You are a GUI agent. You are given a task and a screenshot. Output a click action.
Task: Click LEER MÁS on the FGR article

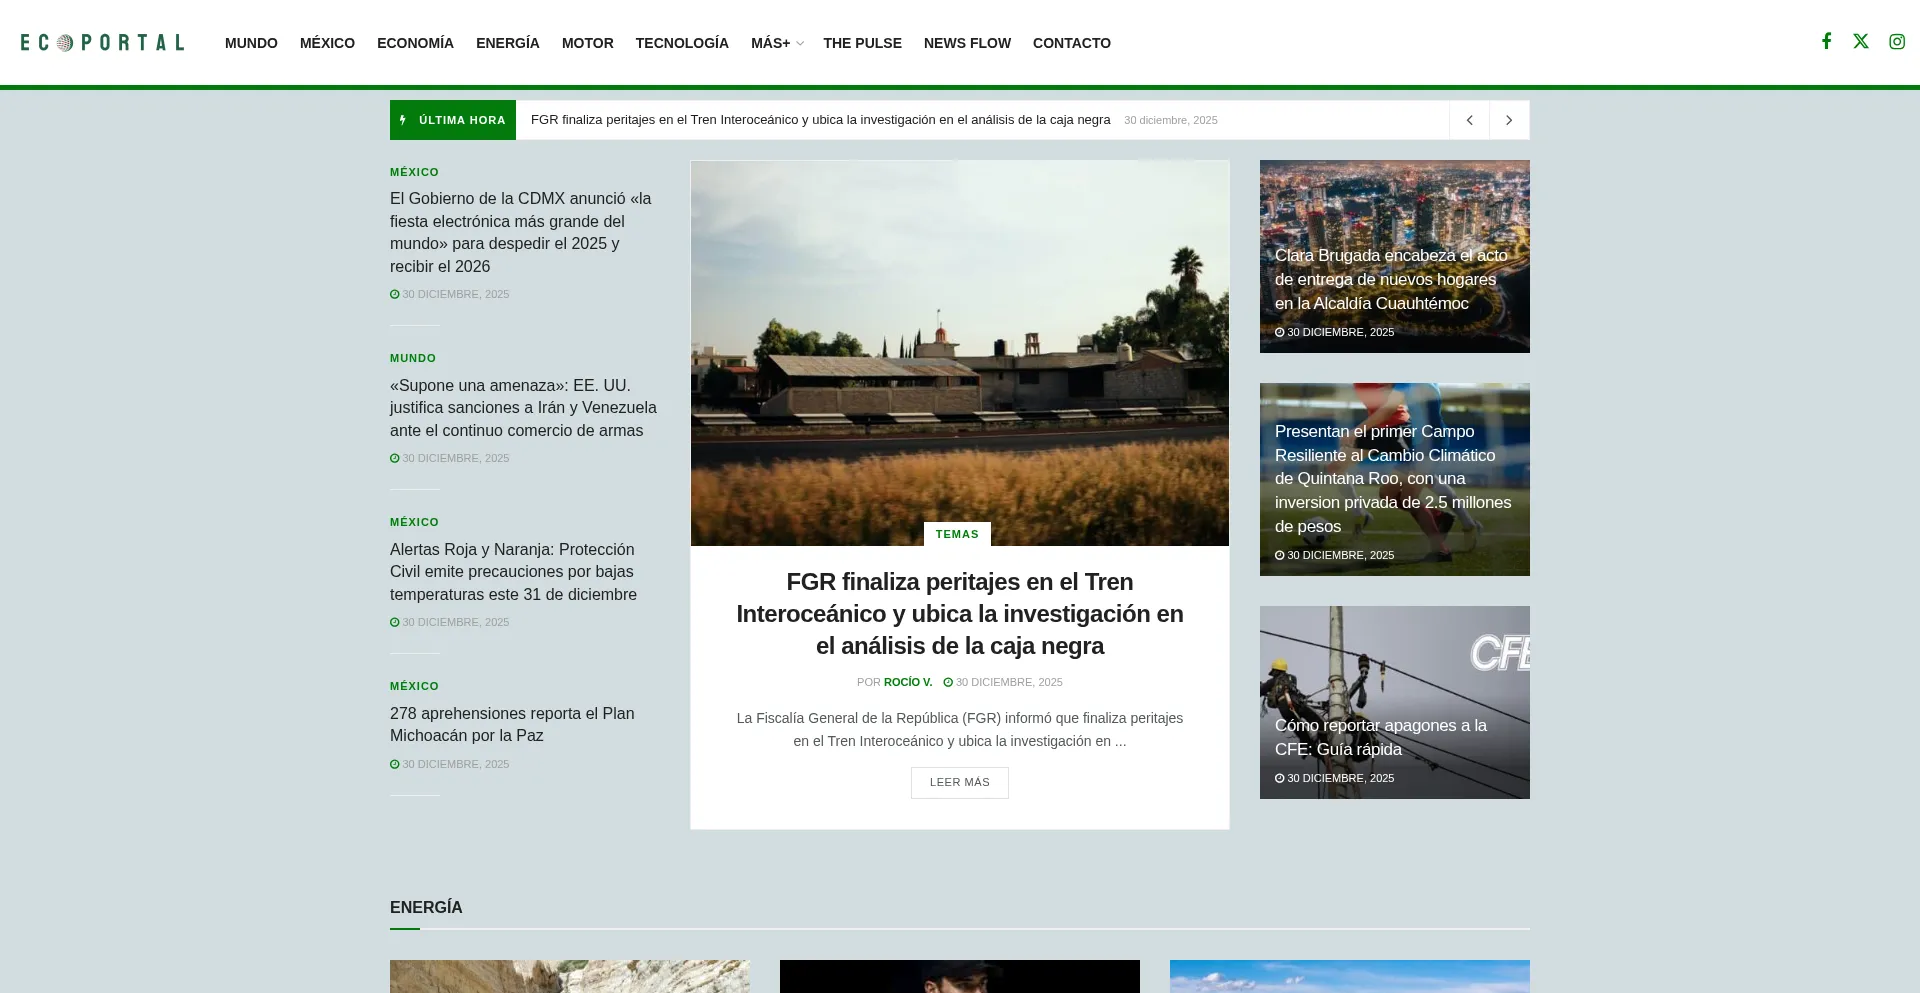click(959, 782)
